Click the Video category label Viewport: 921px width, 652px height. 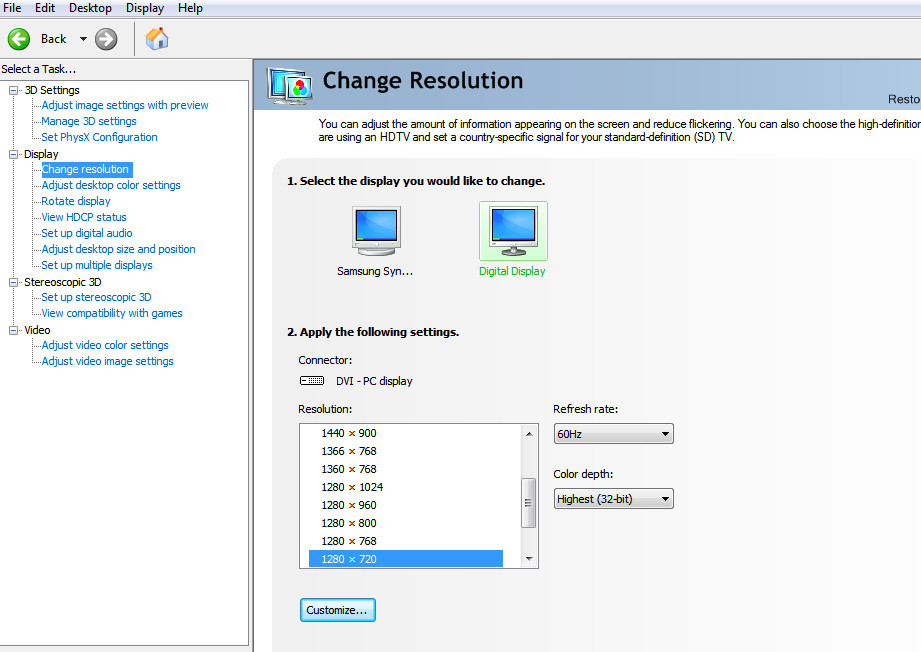click(x=37, y=331)
